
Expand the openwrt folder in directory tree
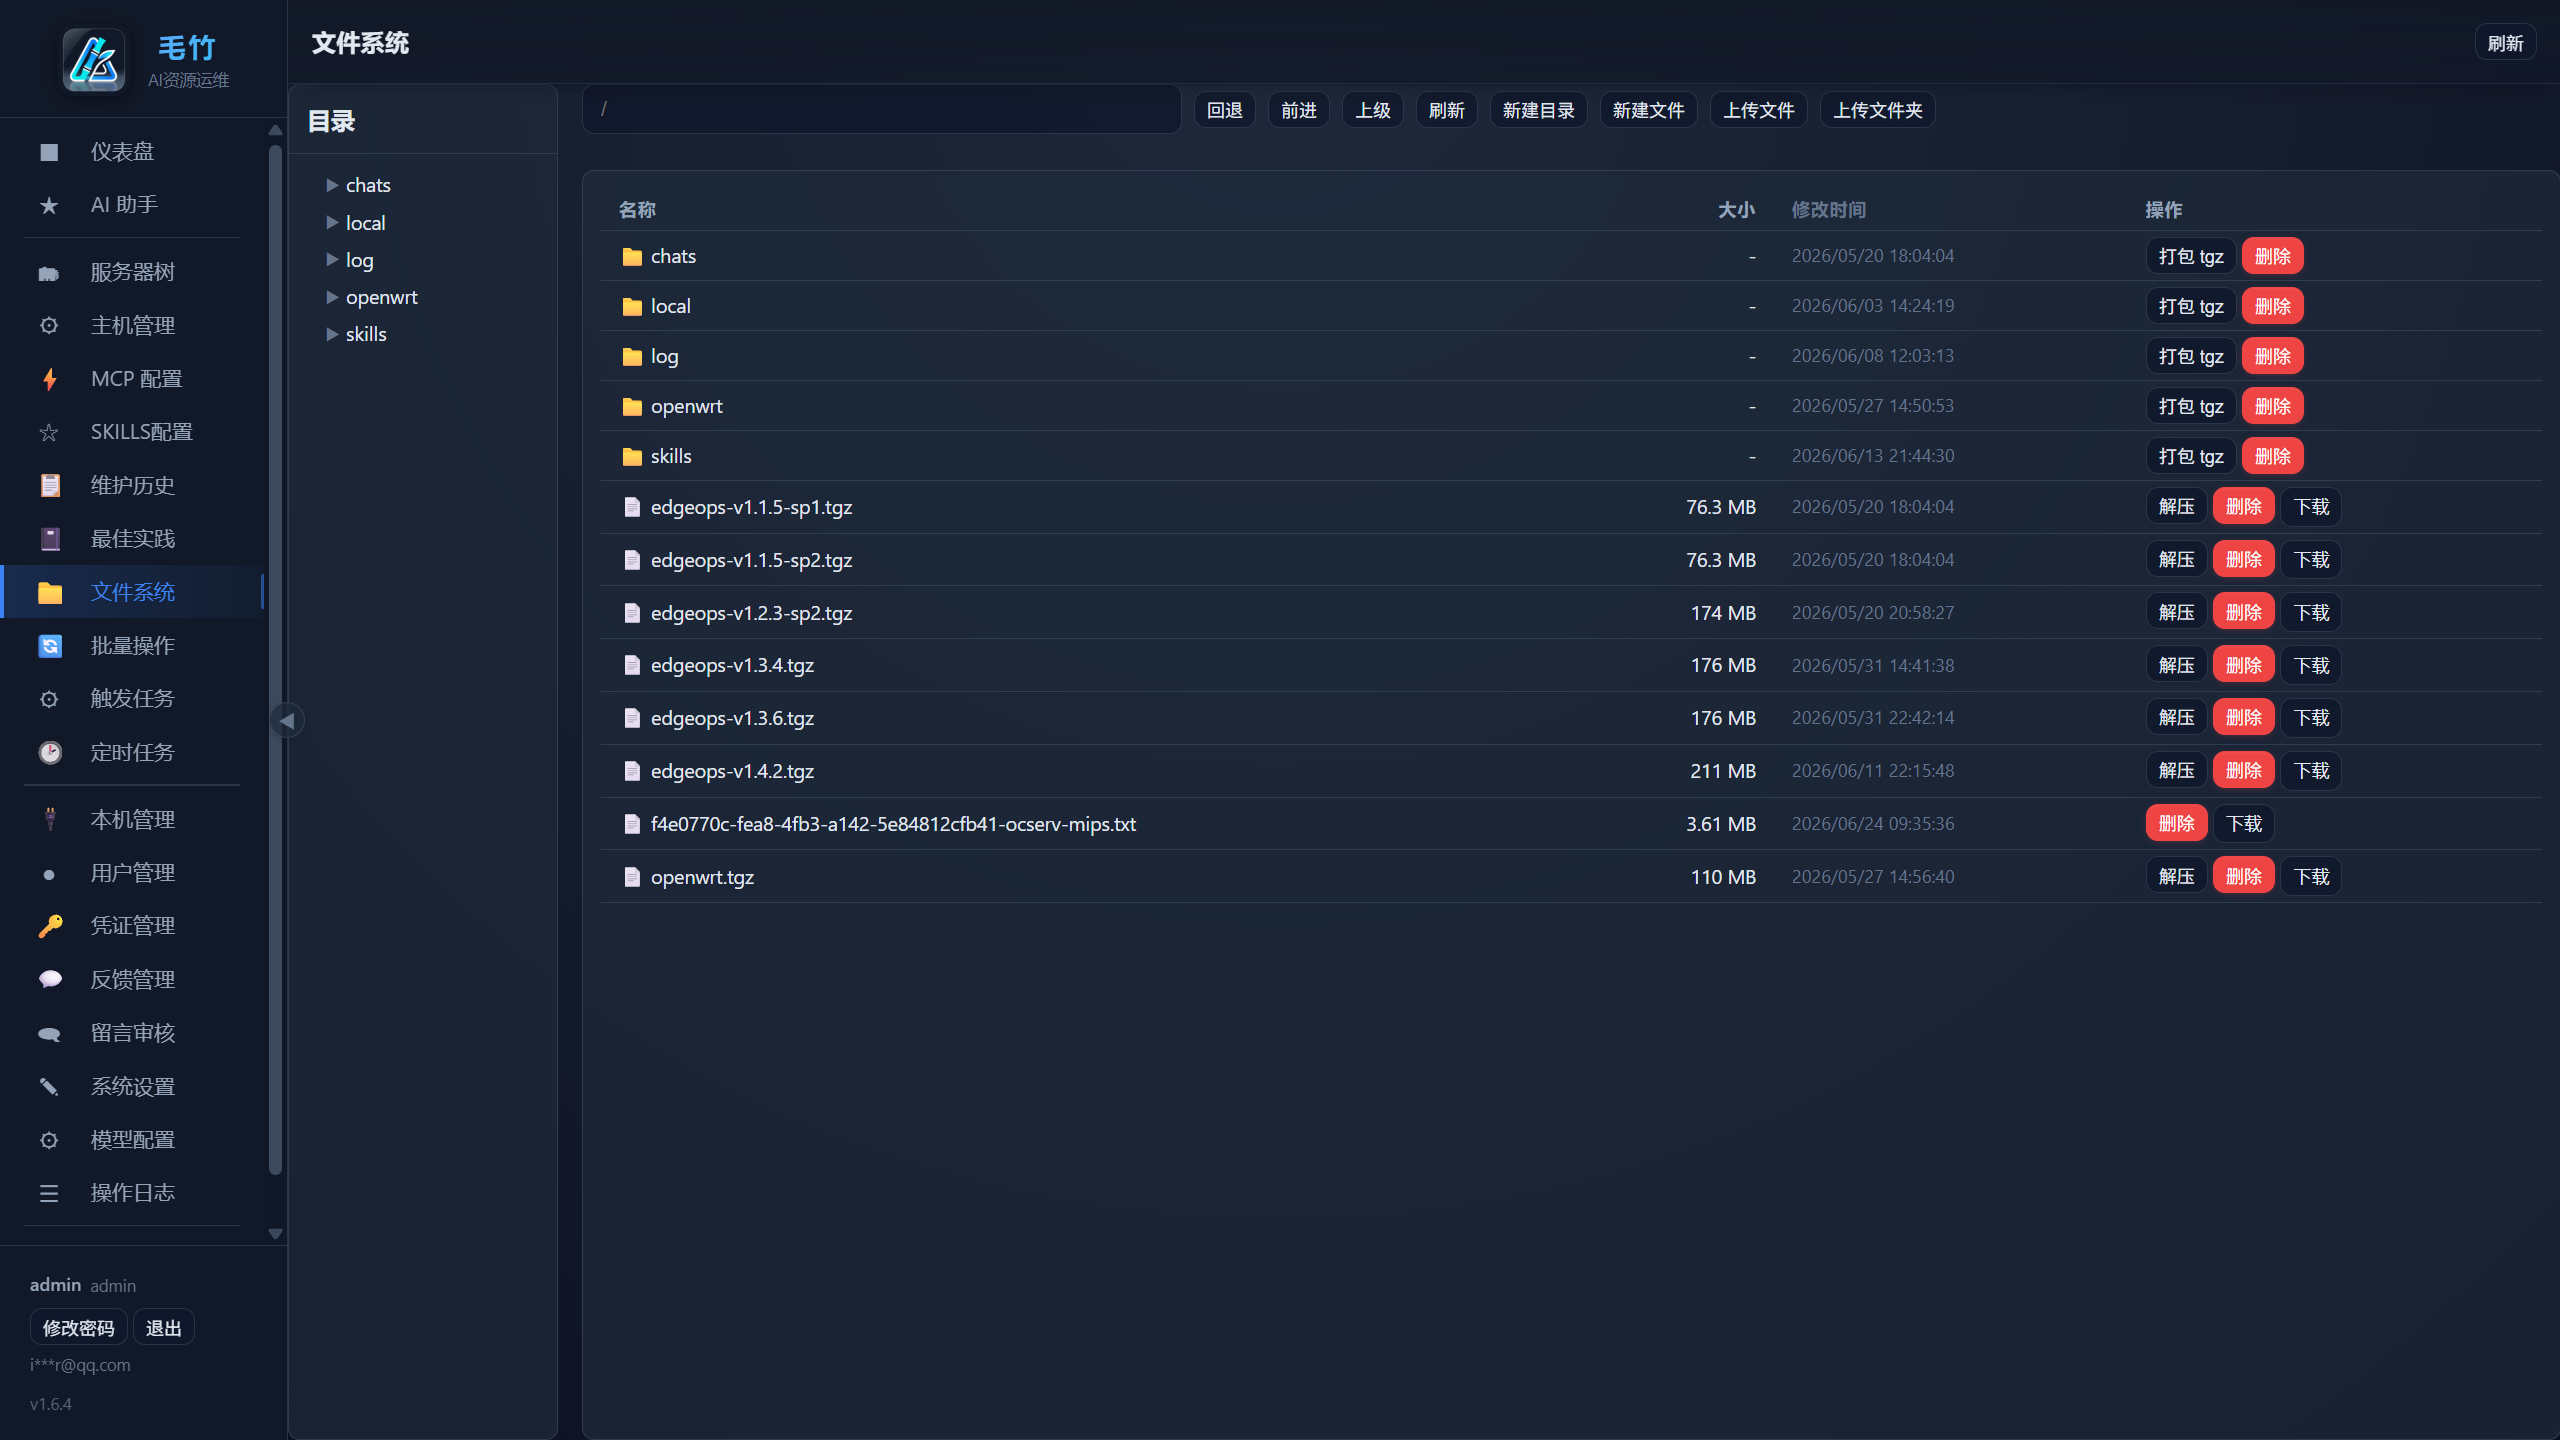332,297
